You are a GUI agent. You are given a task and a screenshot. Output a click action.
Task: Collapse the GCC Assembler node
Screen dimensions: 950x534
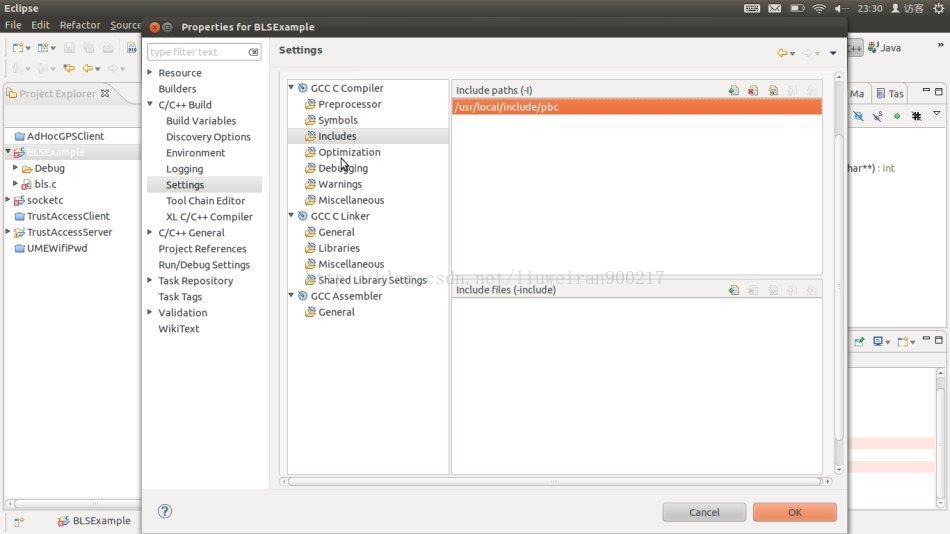pyautogui.click(x=291, y=296)
